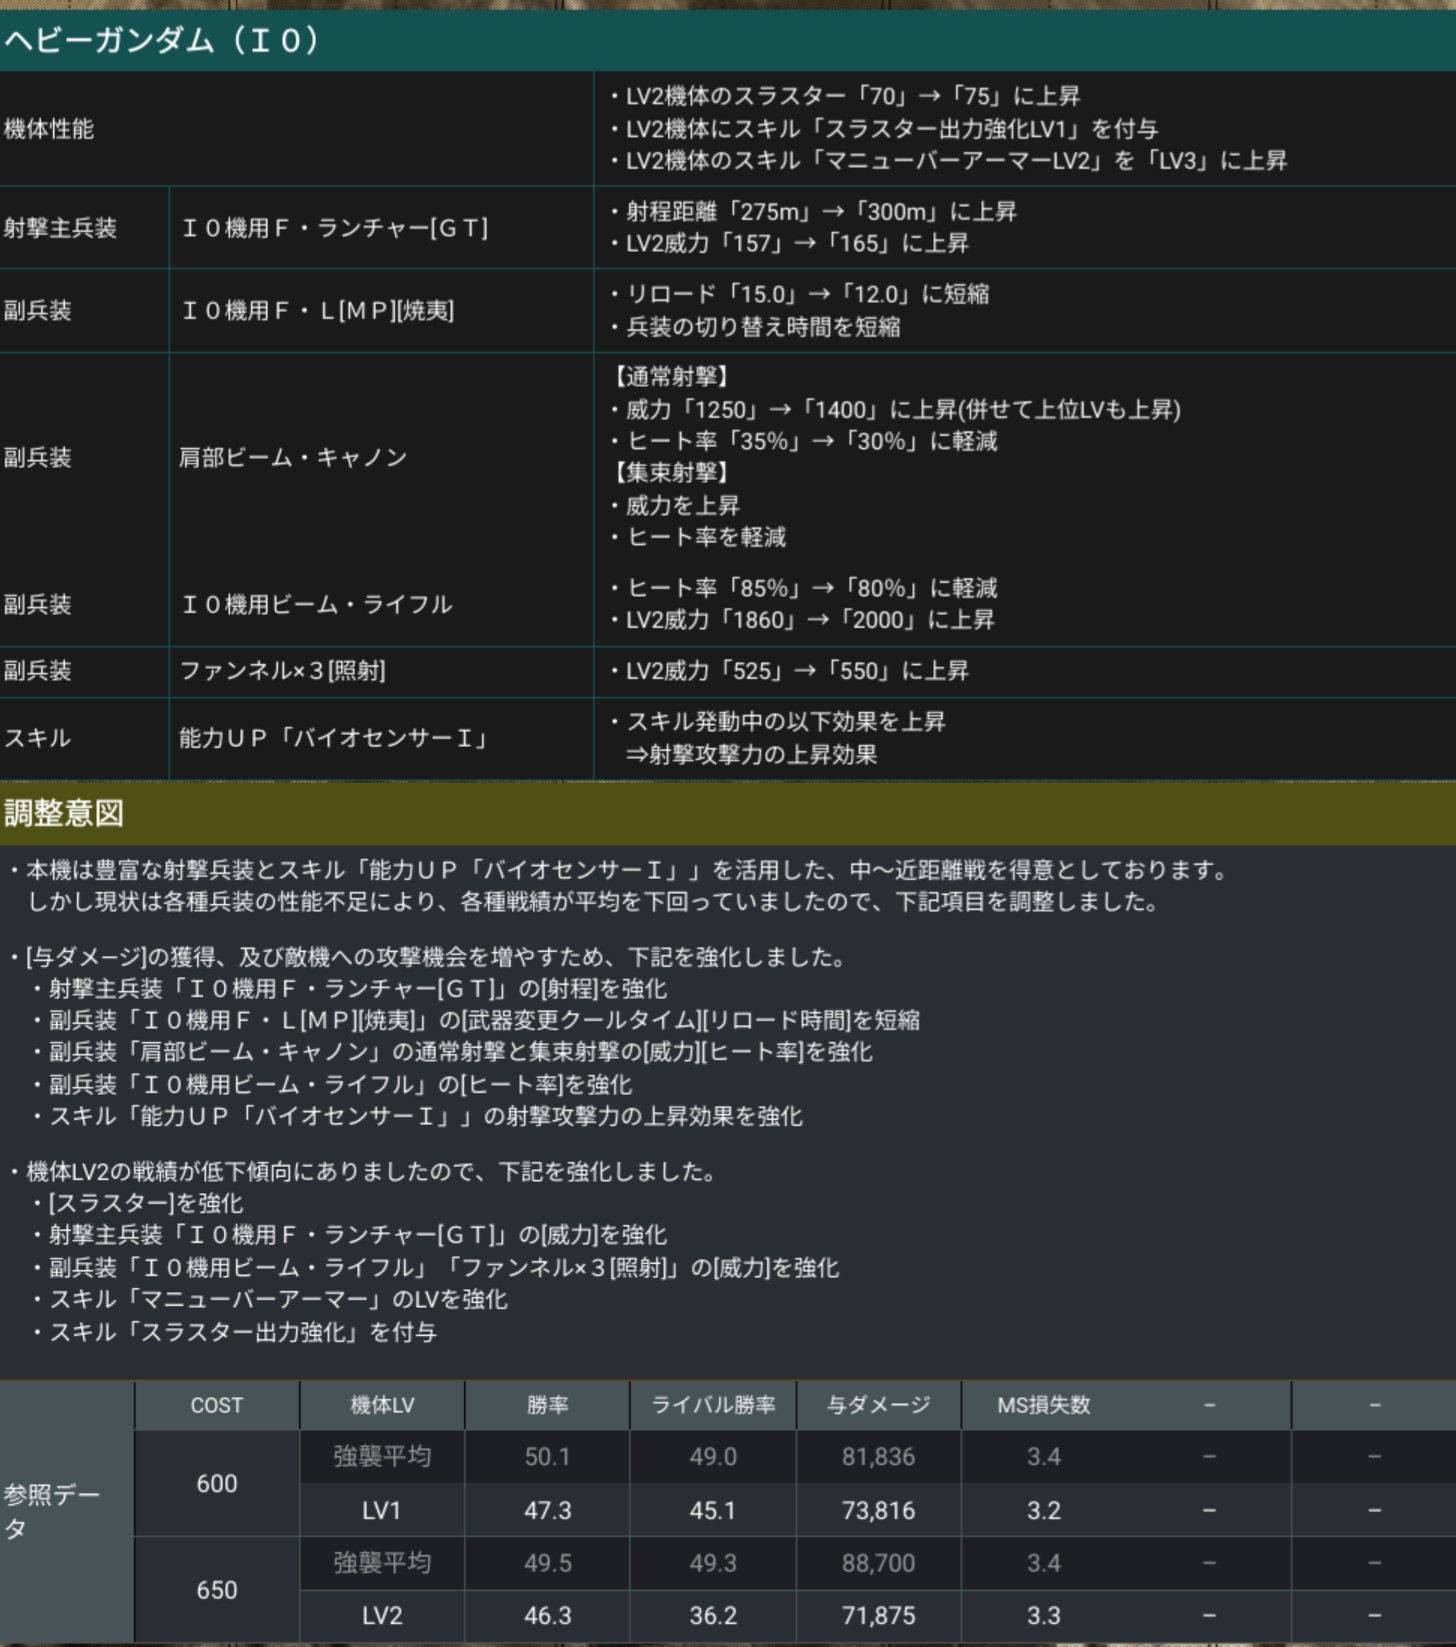Select the 機体LV column header
The height and width of the screenshot is (1647, 1456).
click(382, 1406)
